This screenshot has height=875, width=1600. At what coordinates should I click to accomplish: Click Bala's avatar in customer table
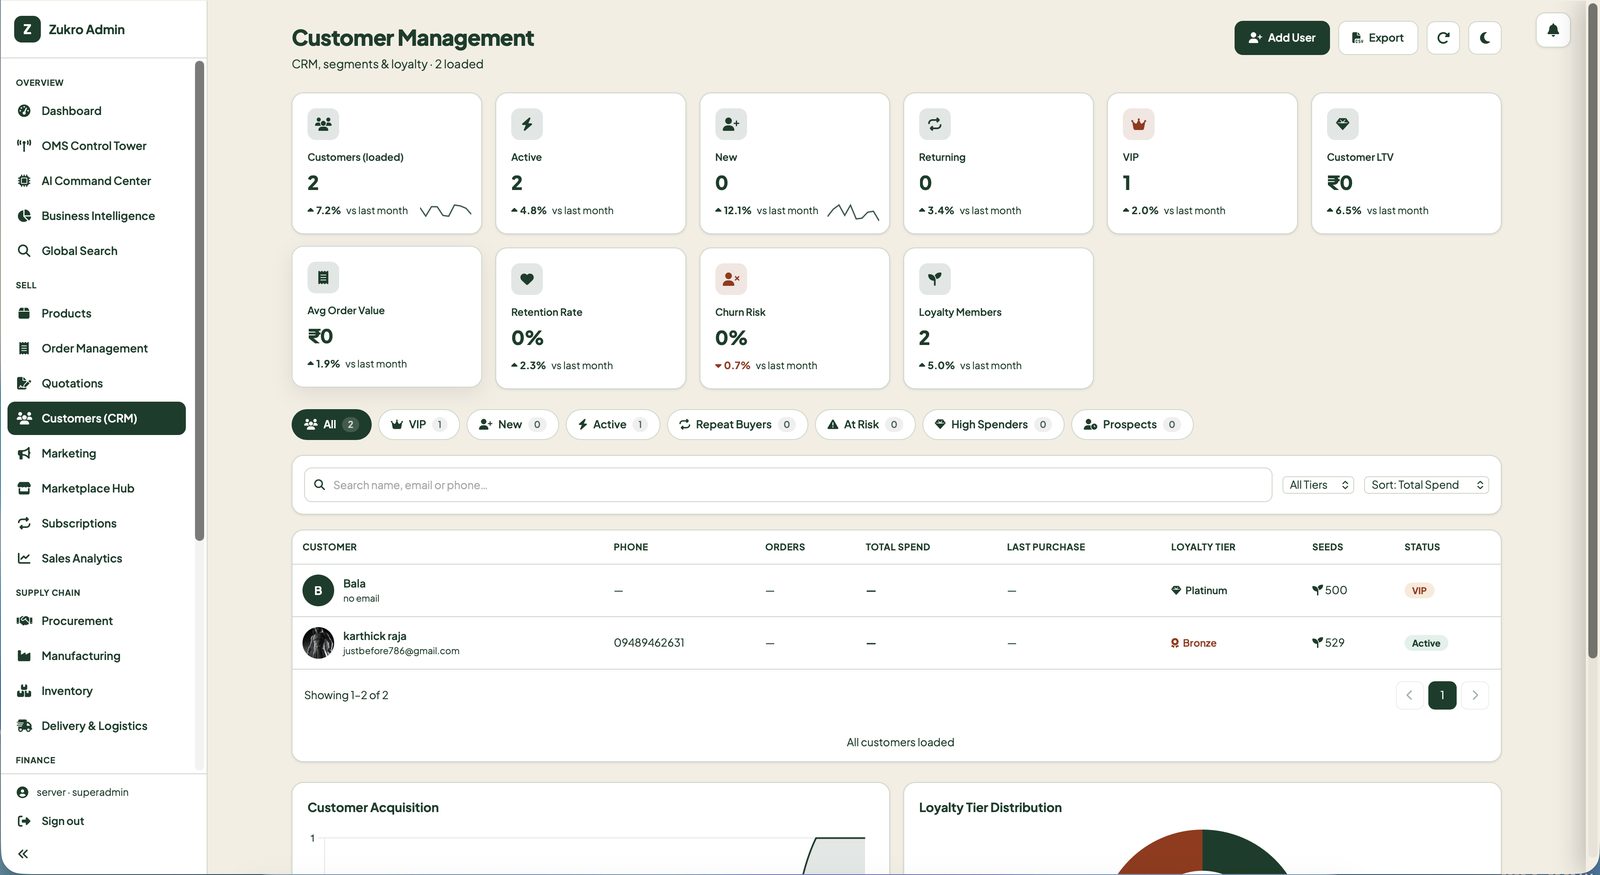(x=318, y=591)
